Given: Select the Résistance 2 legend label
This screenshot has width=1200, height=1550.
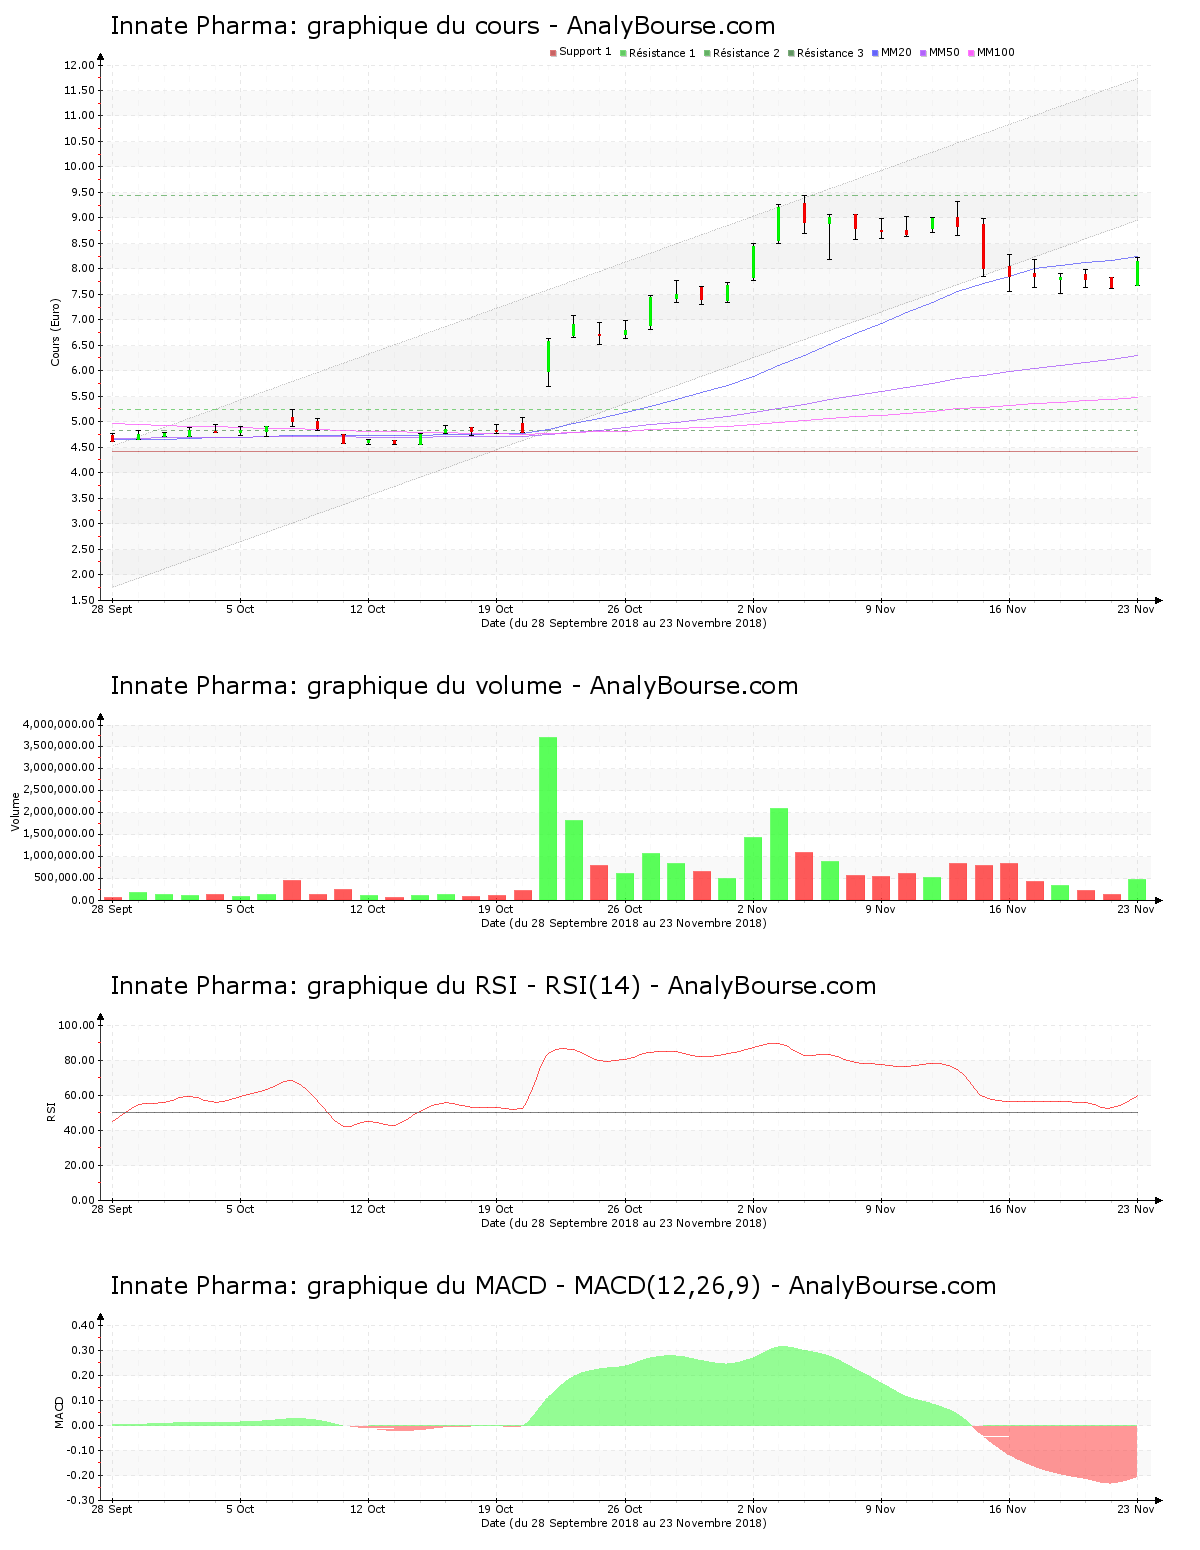Looking at the screenshot, I should pos(746,53).
